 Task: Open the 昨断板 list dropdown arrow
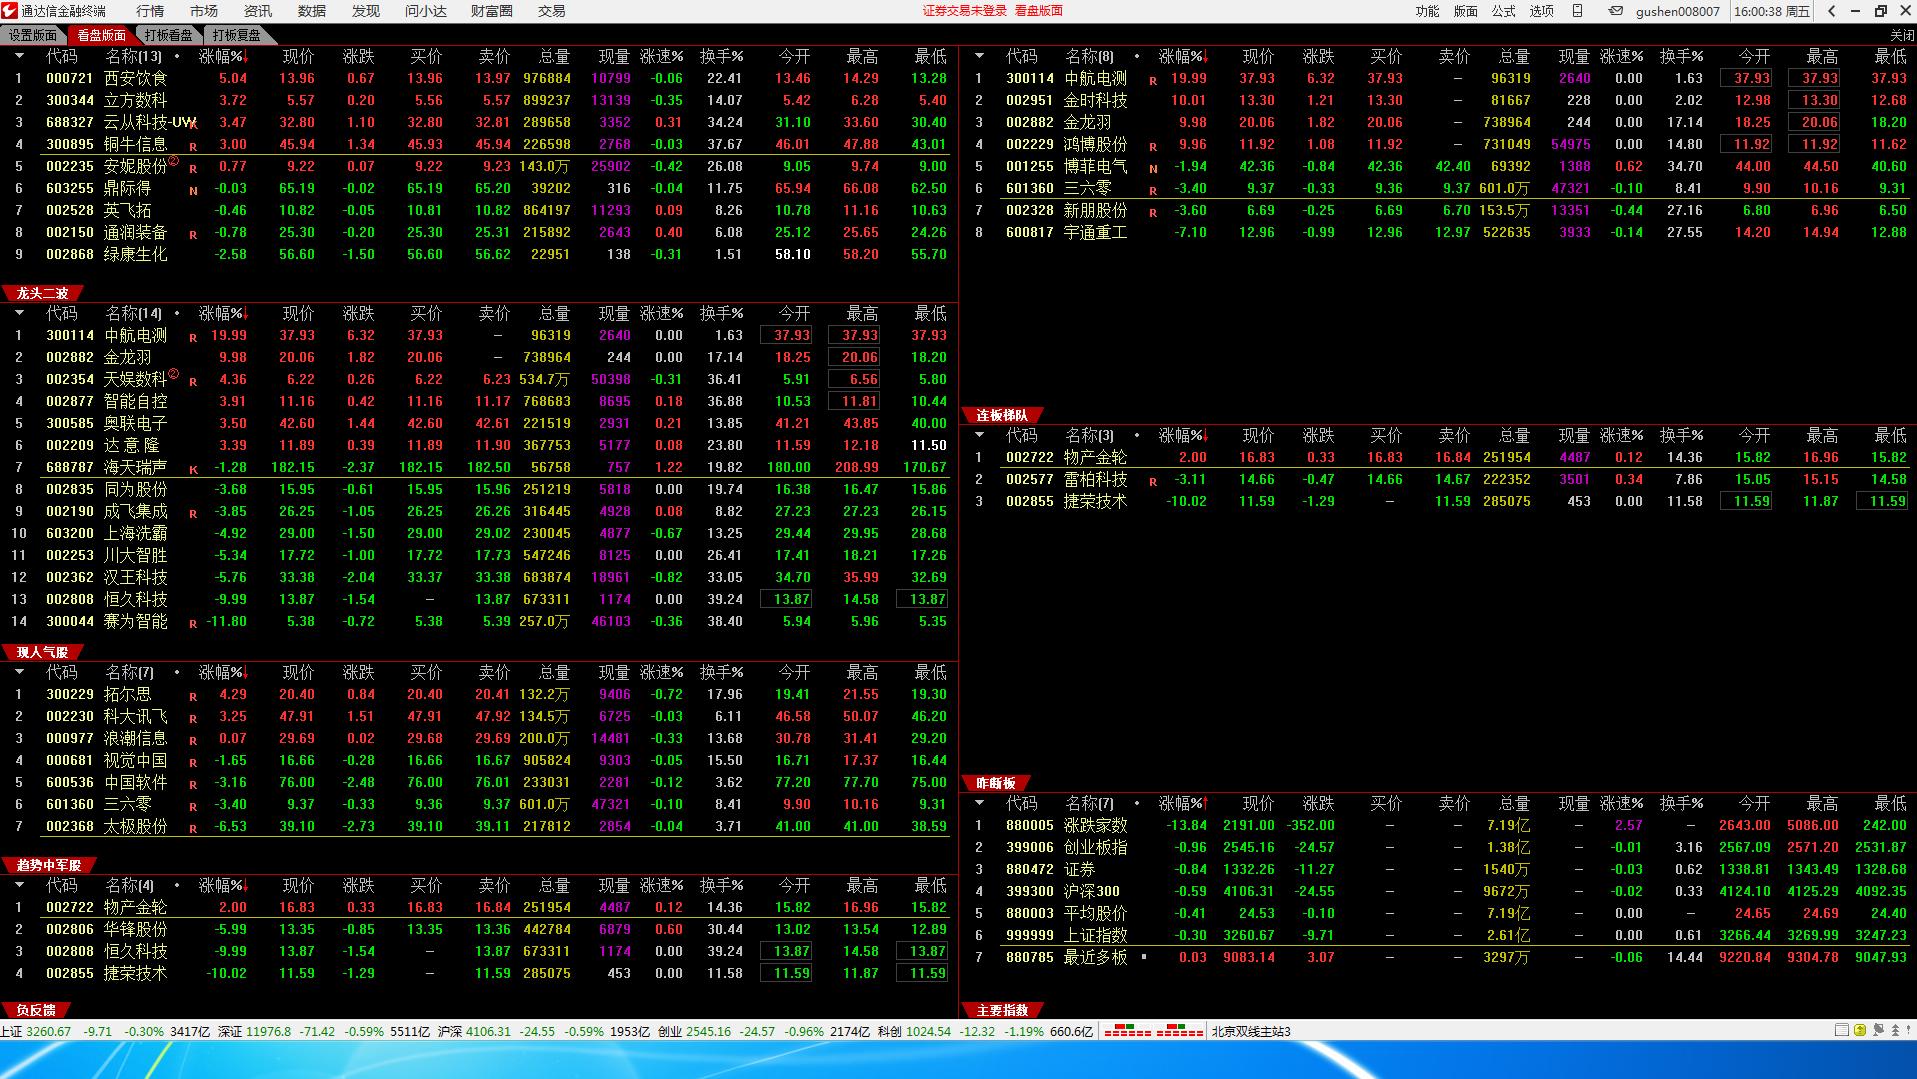(x=979, y=803)
